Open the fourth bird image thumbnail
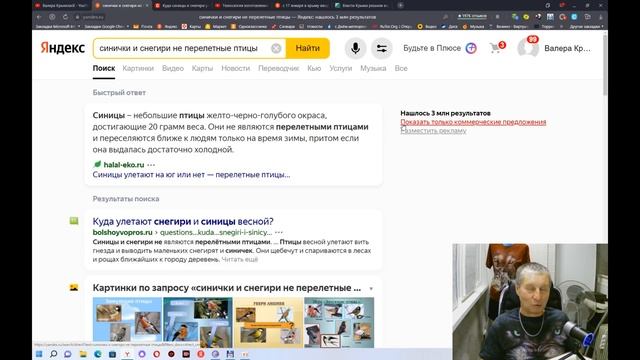The image size is (640, 360). point(339,322)
